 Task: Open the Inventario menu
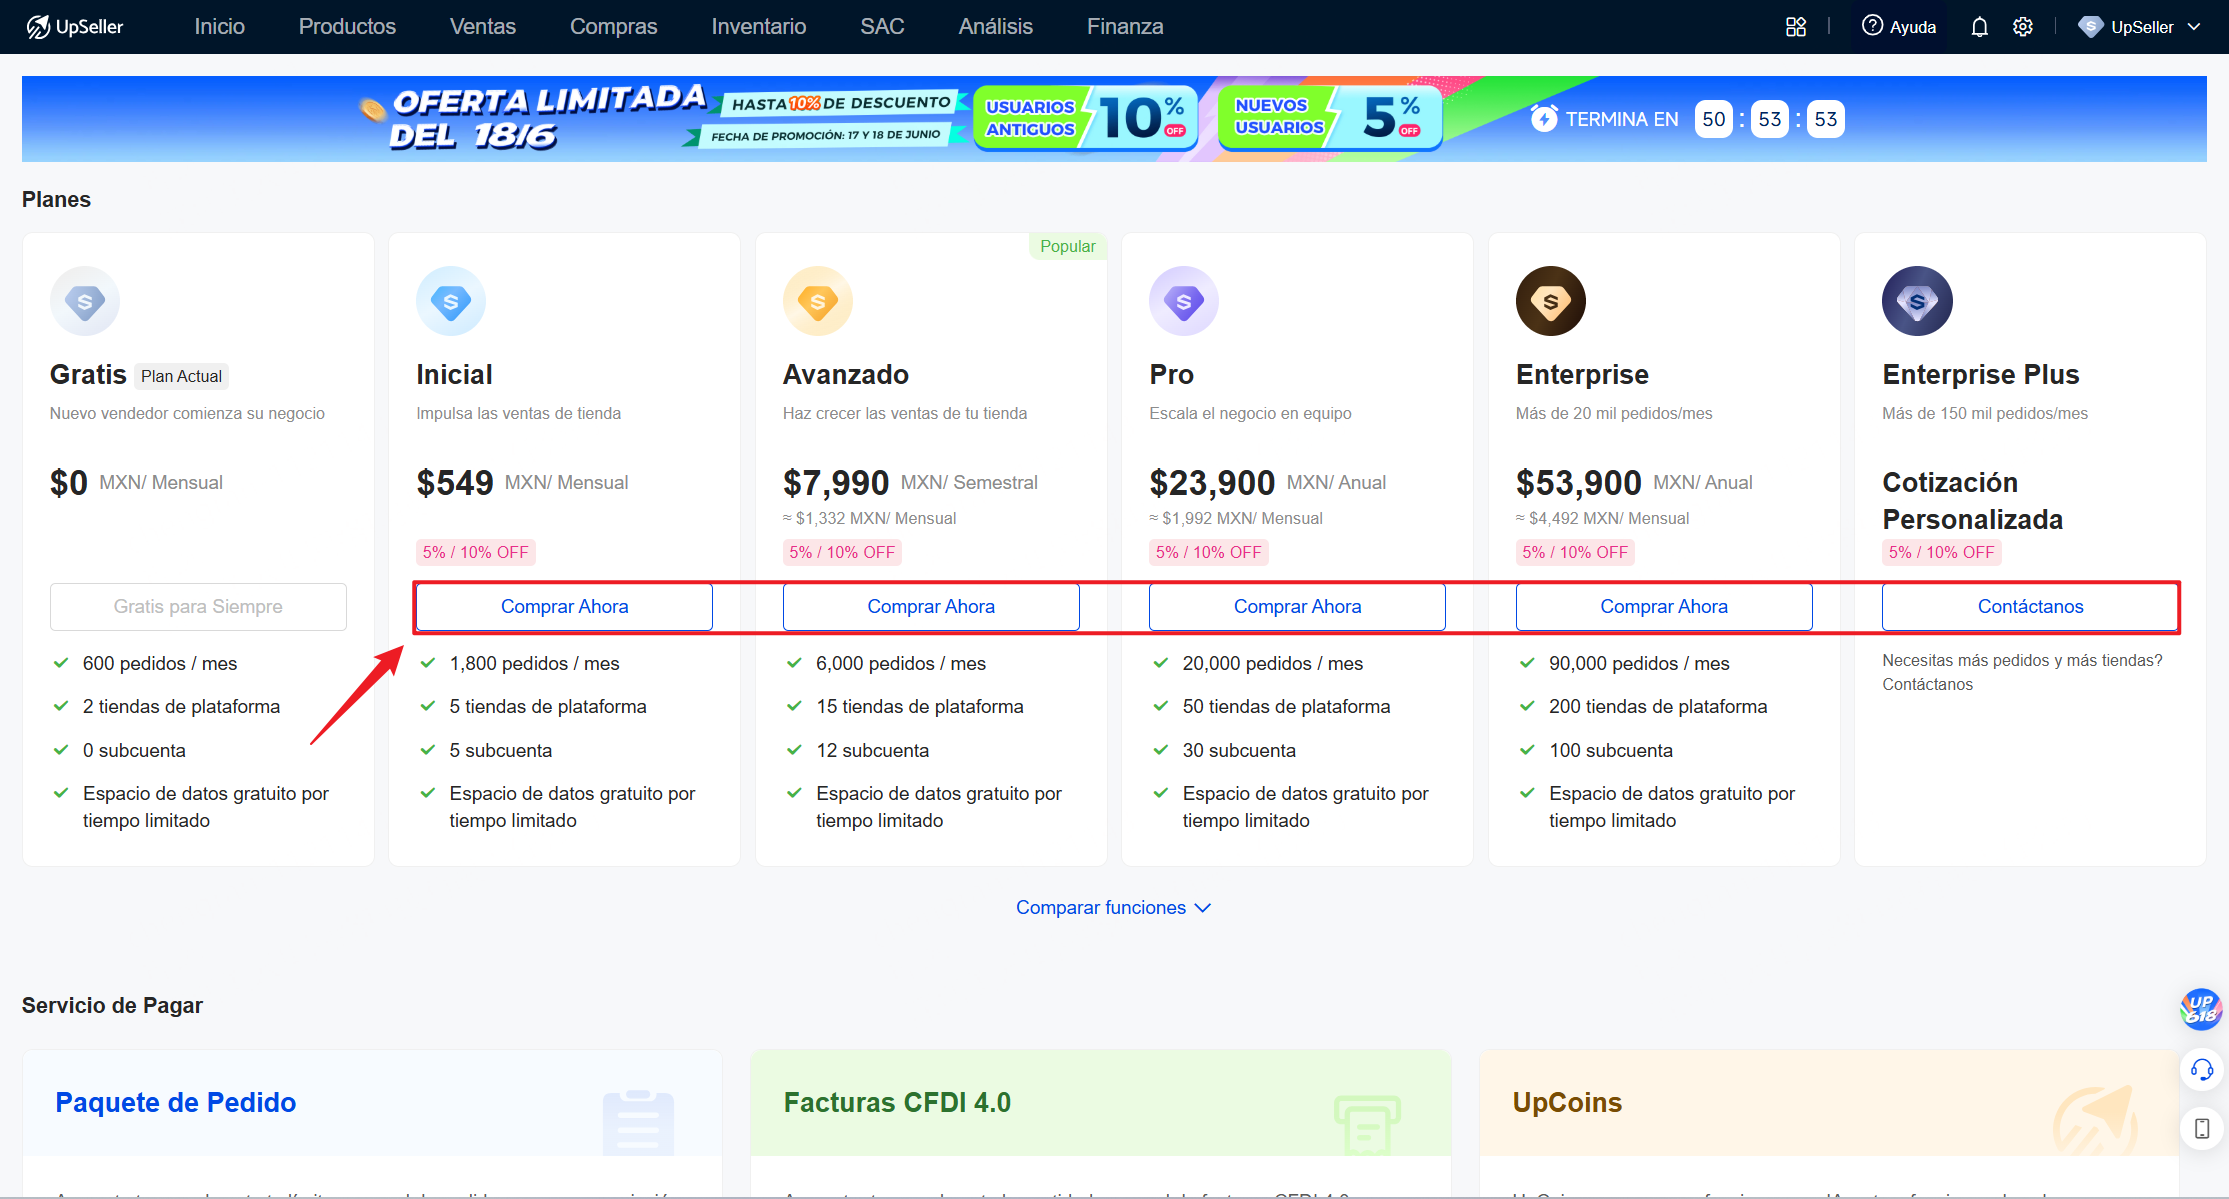point(759,27)
